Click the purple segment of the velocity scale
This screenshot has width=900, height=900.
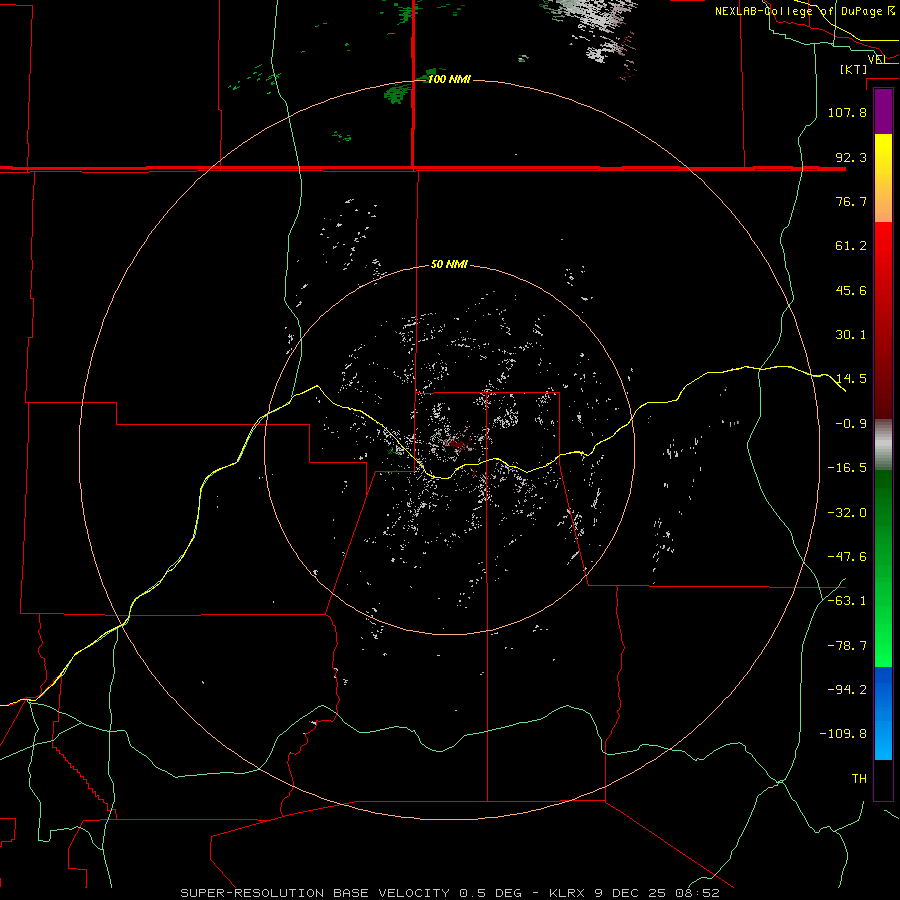pos(883,112)
